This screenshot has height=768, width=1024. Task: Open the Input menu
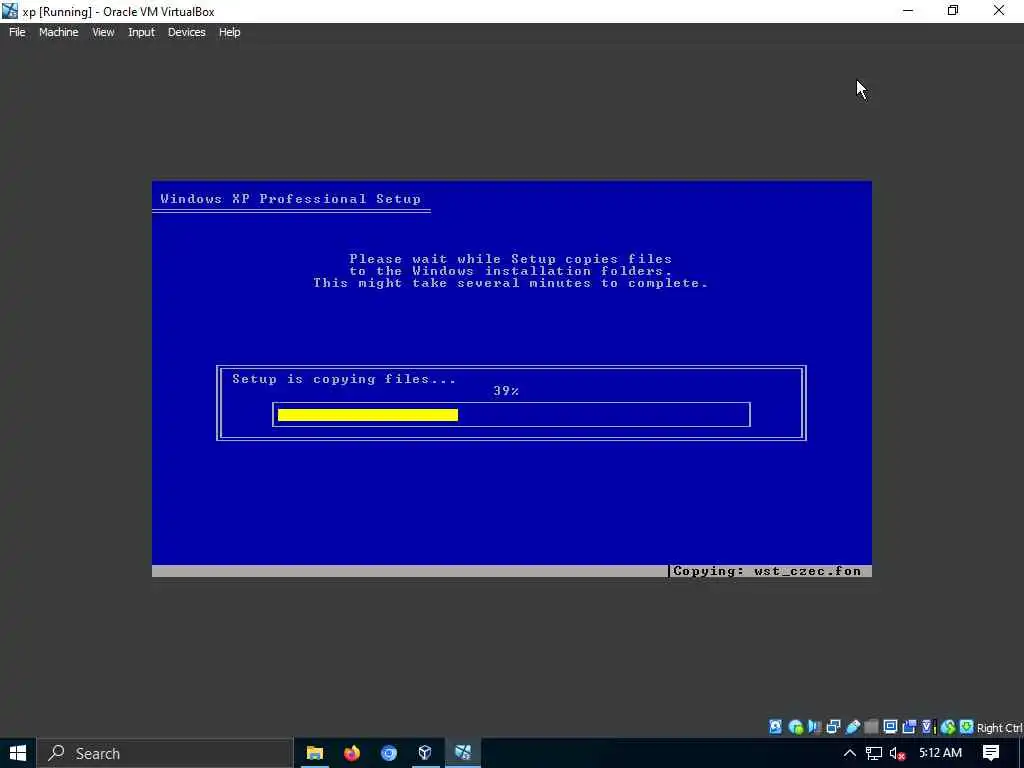(141, 32)
